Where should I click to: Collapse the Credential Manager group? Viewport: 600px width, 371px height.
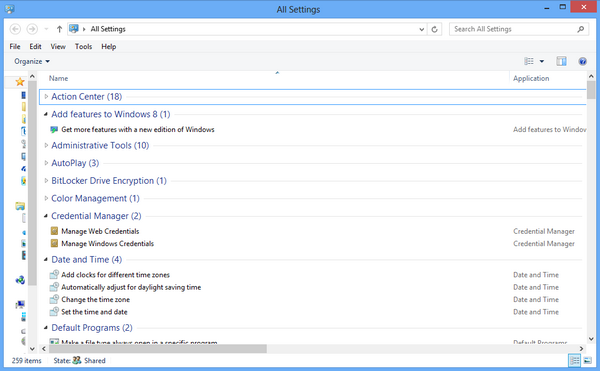point(46,216)
